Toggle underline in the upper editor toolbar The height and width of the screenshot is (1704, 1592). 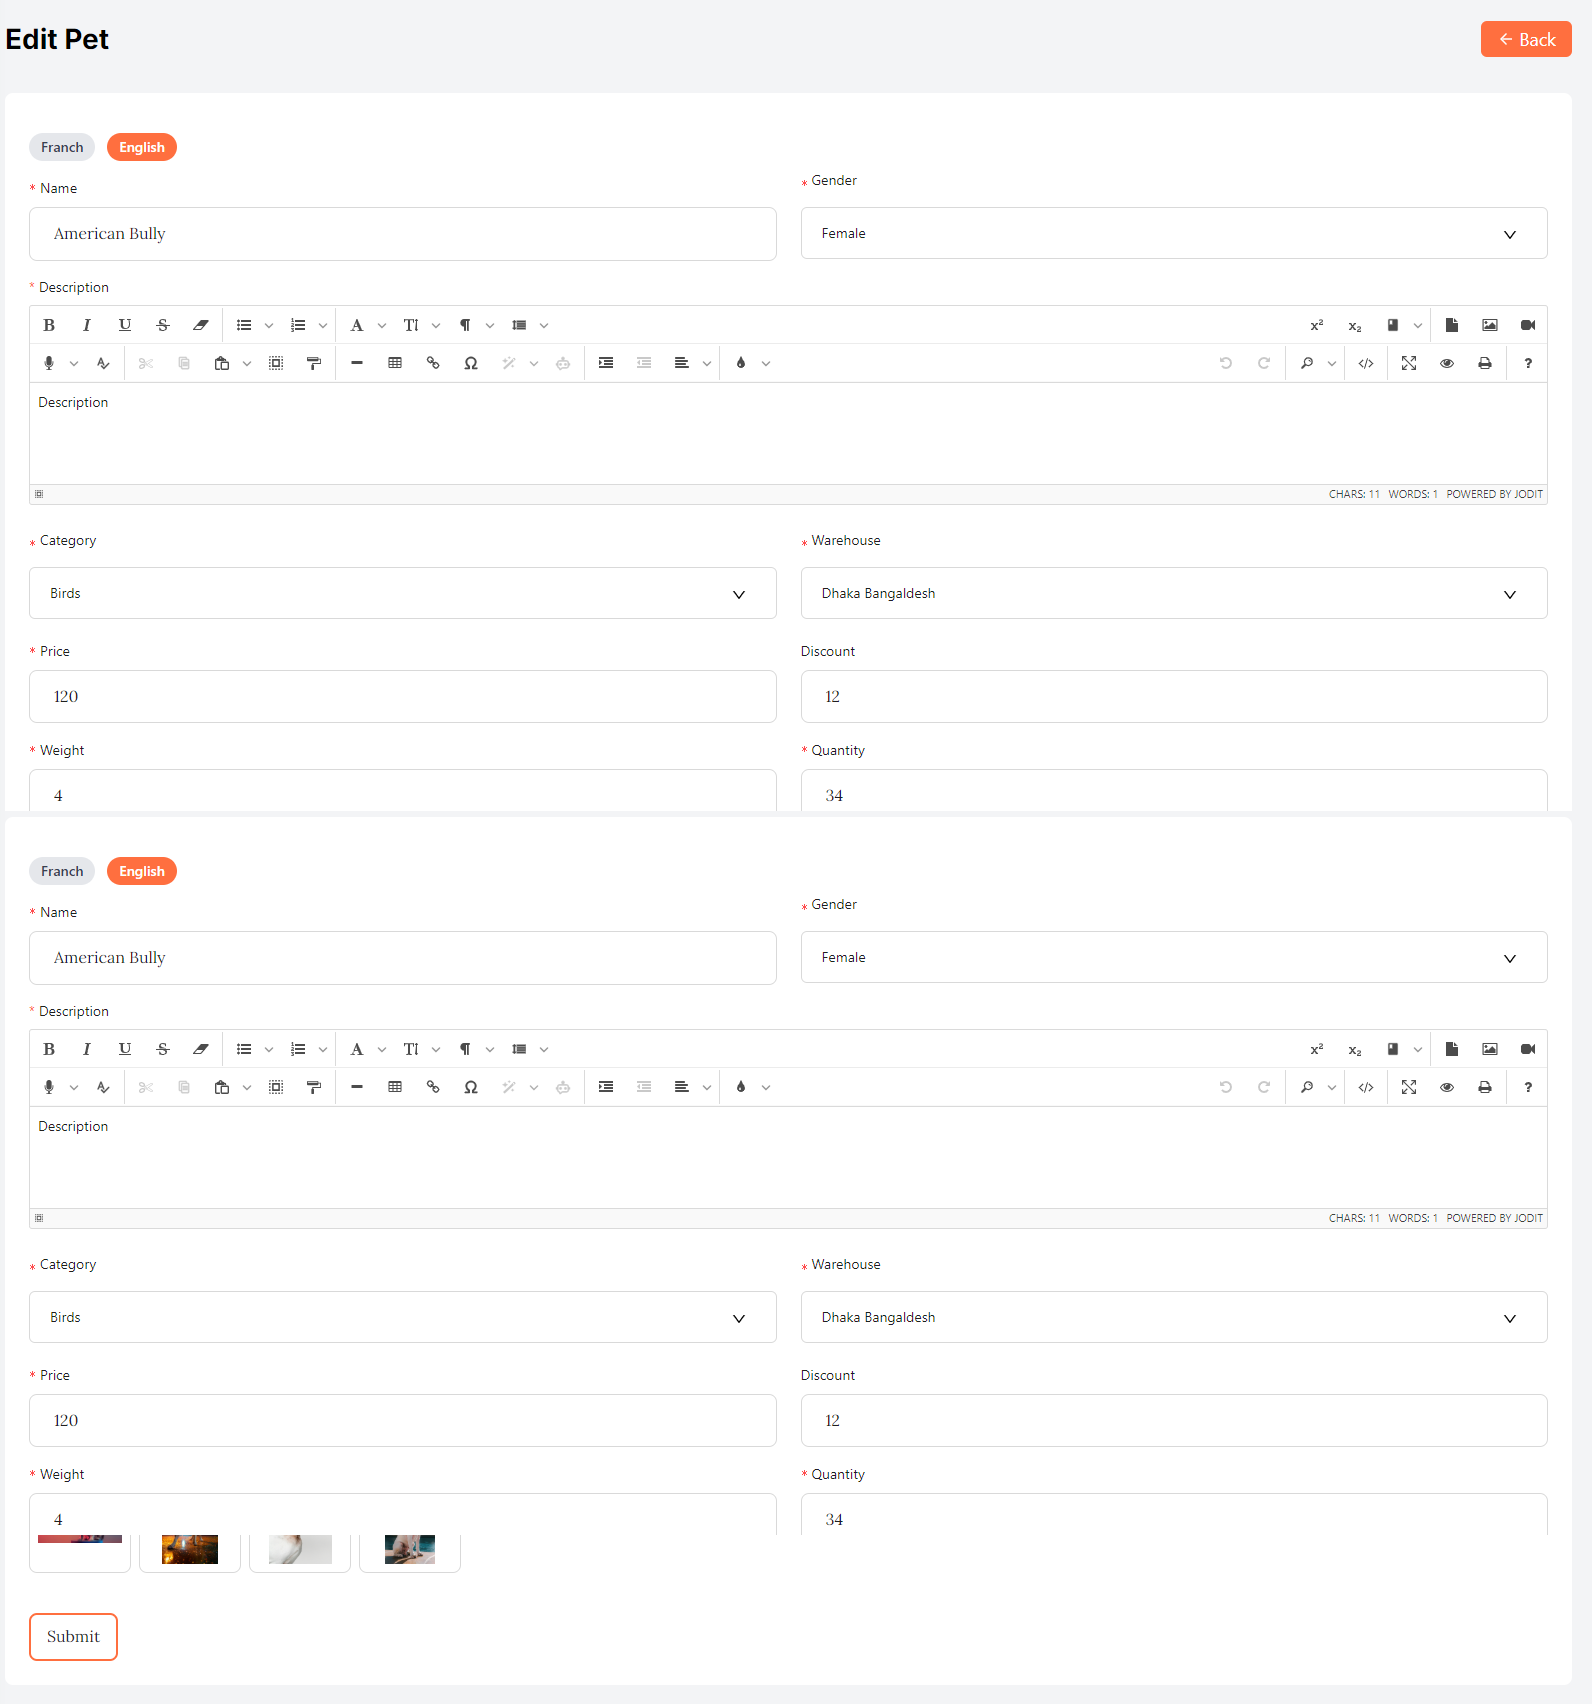[x=125, y=325]
